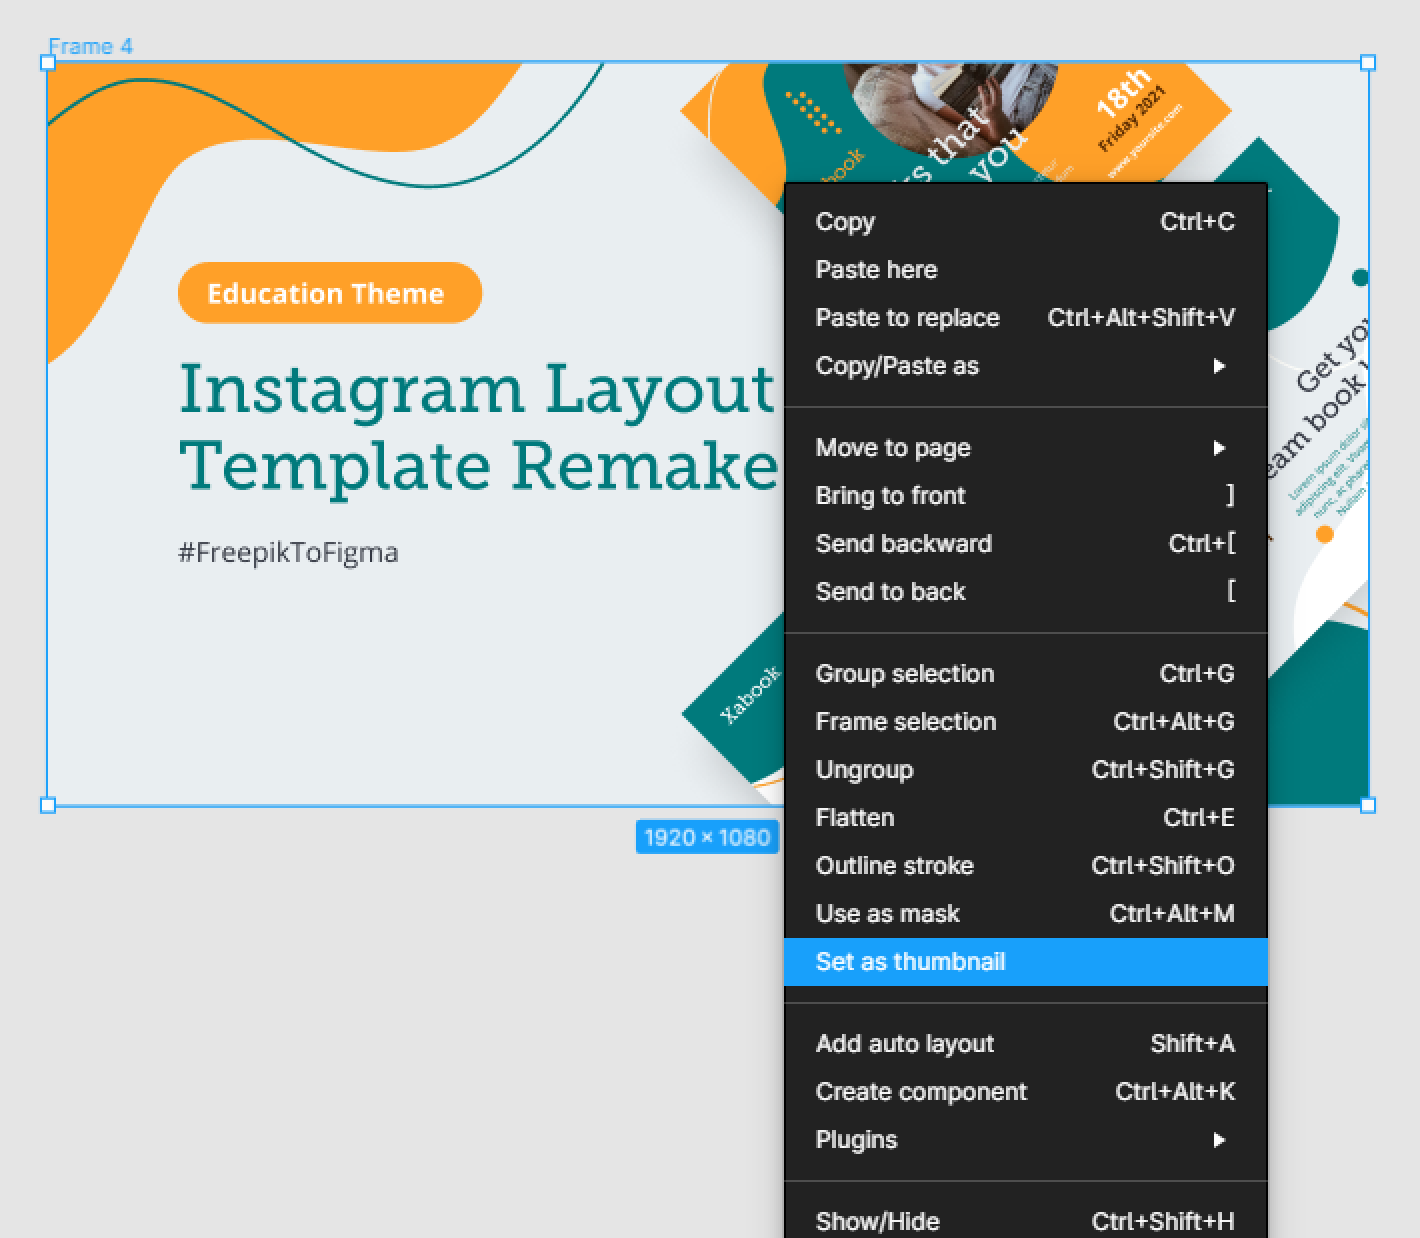
Task: Expand Copy/Paste as submenu arrow
Action: pyautogui.click(x=1219, y=366)
